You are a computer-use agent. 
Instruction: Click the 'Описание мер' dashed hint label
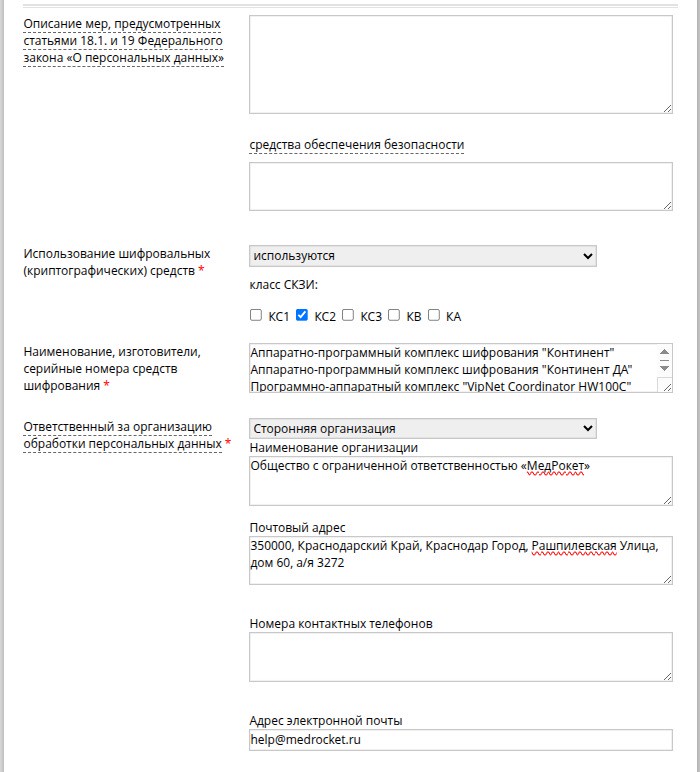click(123, 41)
